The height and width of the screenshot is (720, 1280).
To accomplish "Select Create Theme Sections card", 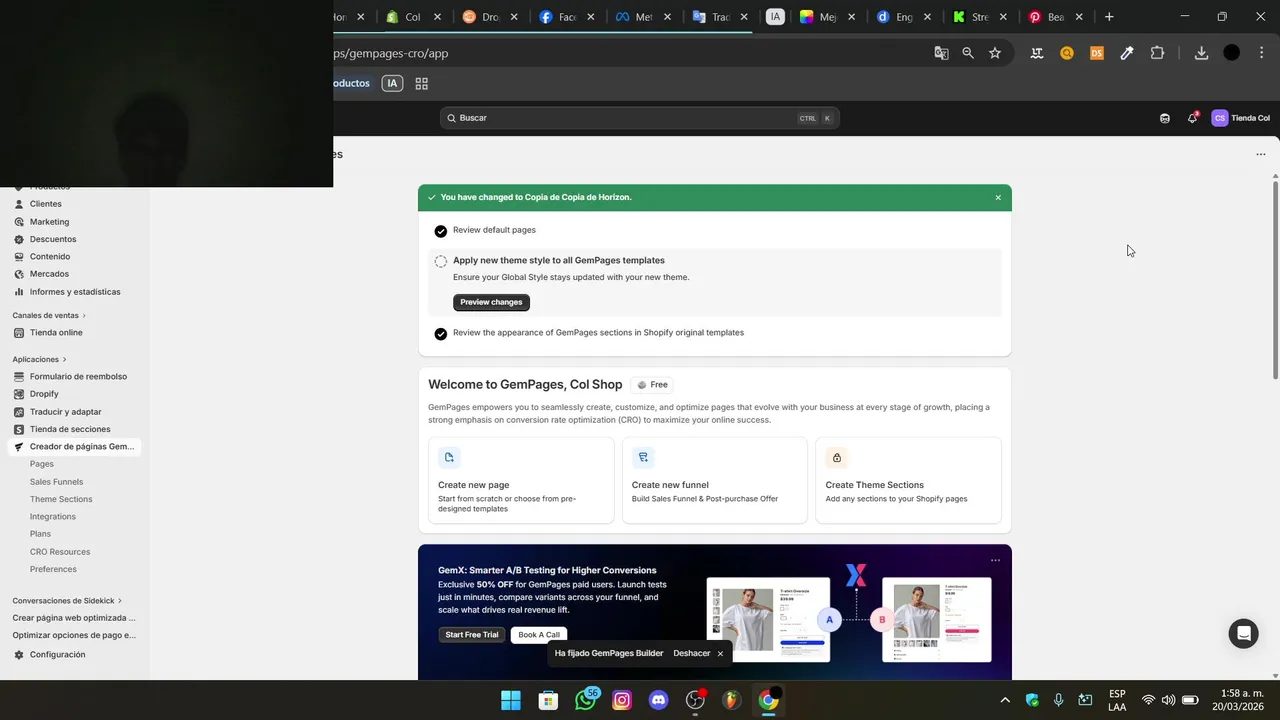I will coord(908,480).
